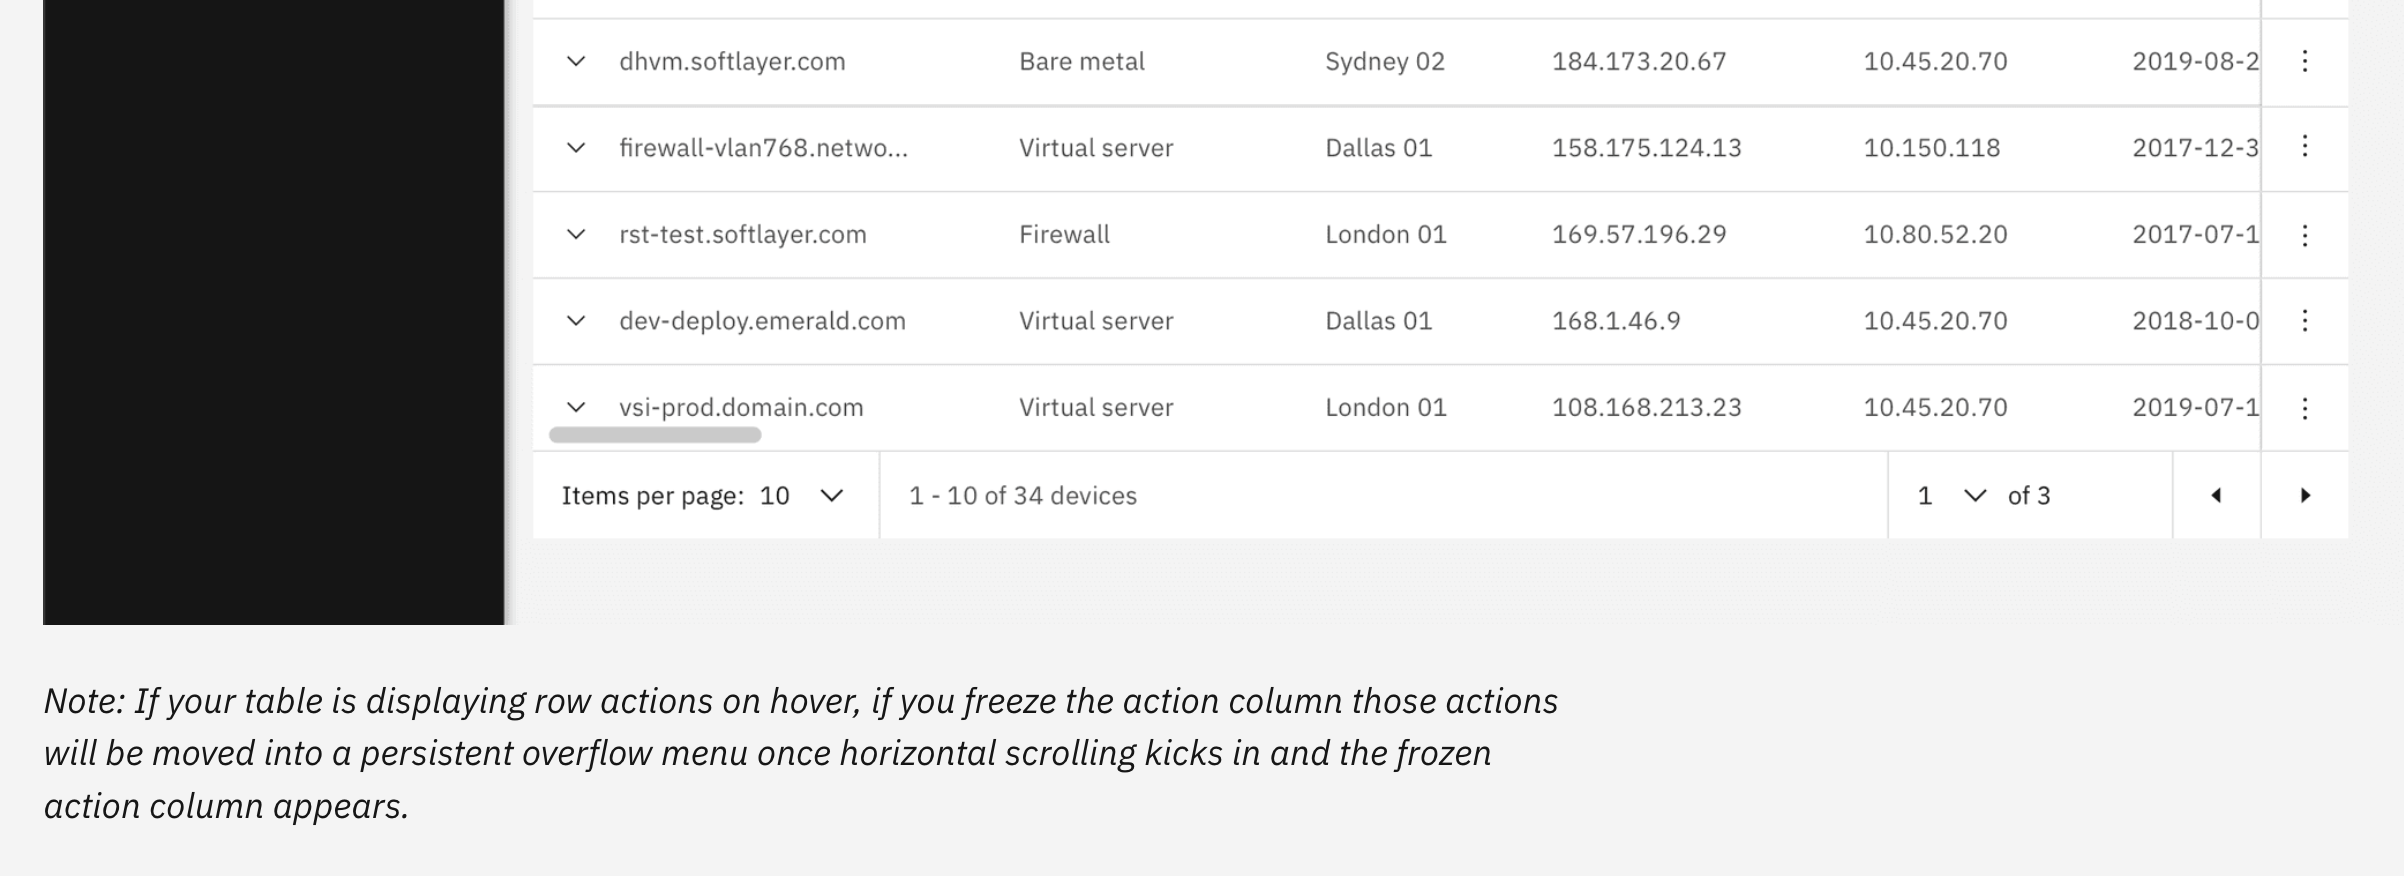Select the dhvm.softlayer.com device name
This screenshot has width=2404, height=876.
point(733,61)
